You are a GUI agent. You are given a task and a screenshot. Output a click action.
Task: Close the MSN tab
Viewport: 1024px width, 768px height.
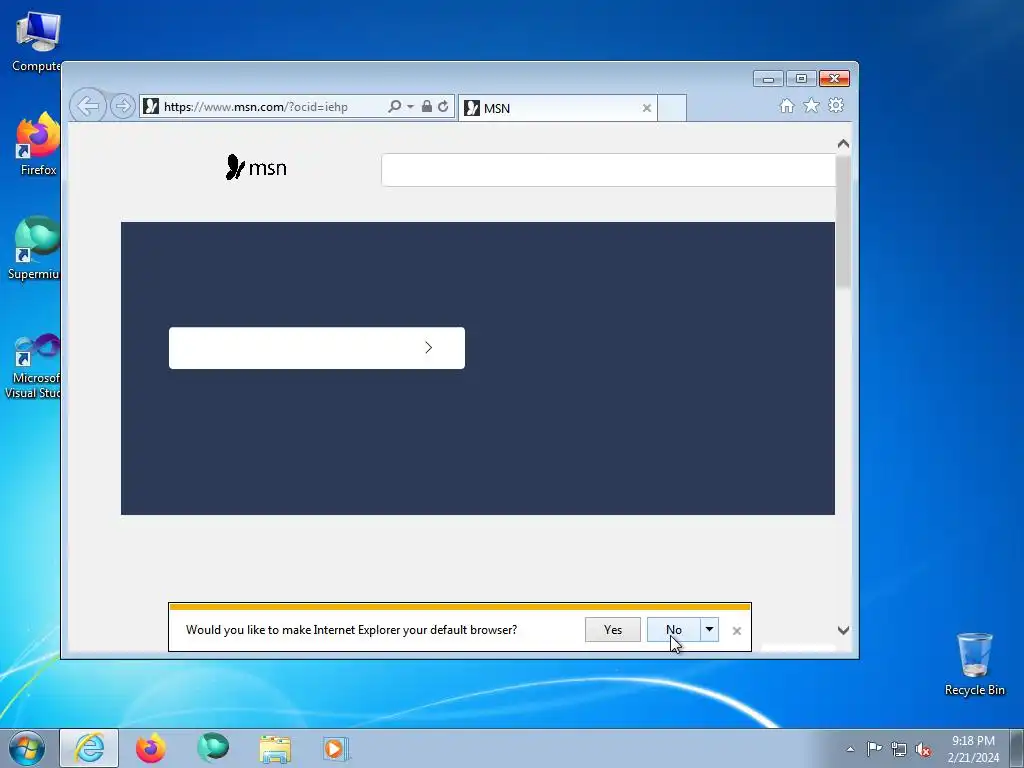(x=647, y=108)
